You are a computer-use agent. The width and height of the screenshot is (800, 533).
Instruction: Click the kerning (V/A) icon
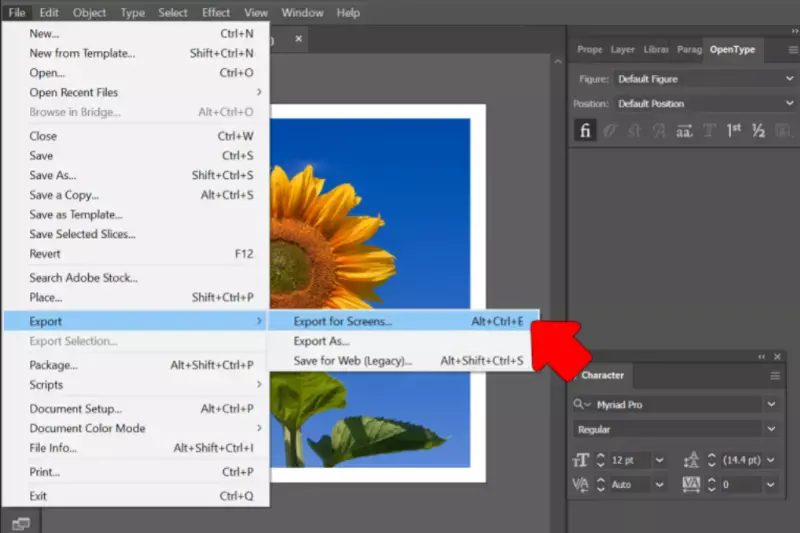coord(581,485)
